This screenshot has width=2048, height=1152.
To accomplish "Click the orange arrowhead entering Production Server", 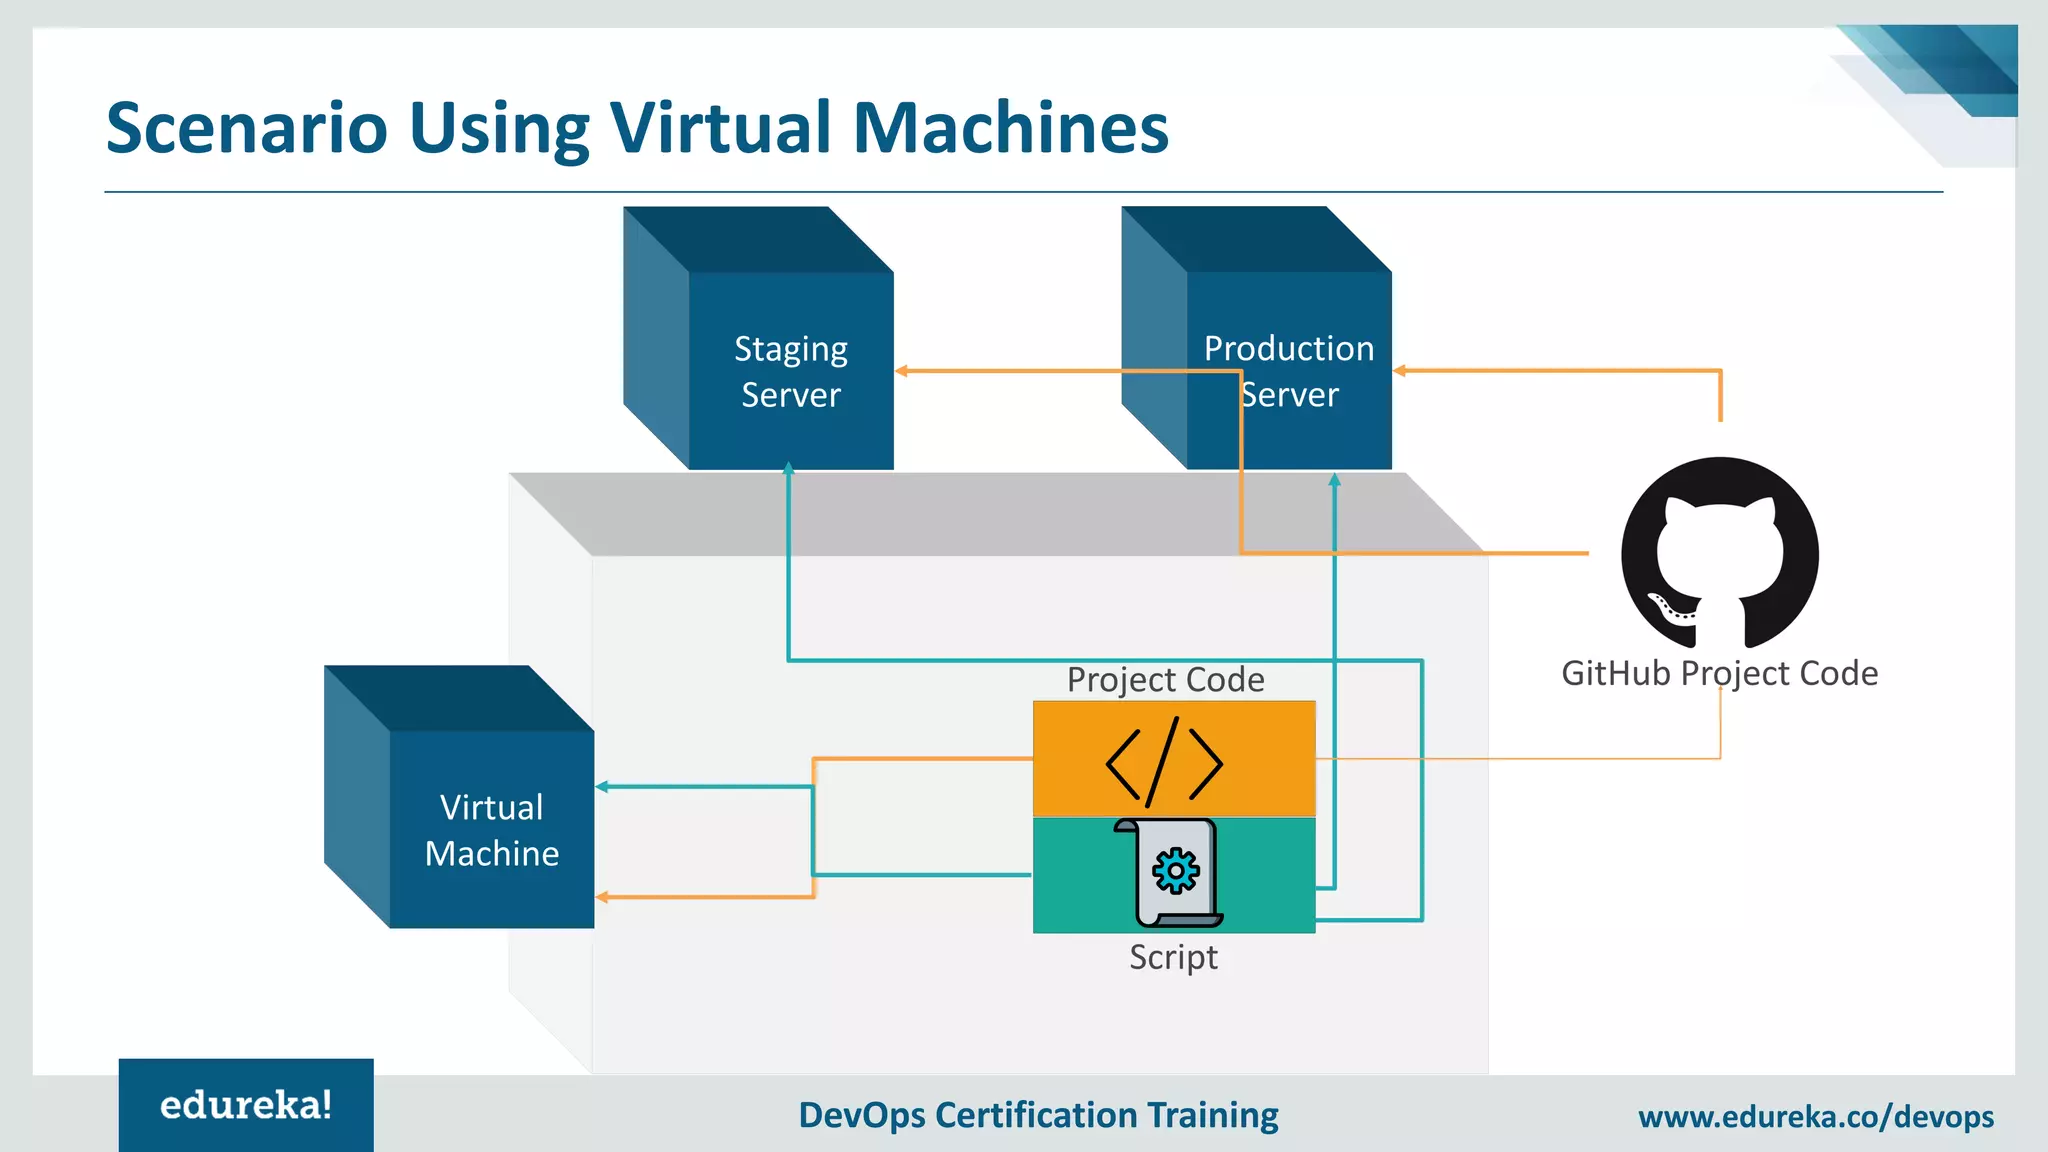I will (x=1400, y=371).
